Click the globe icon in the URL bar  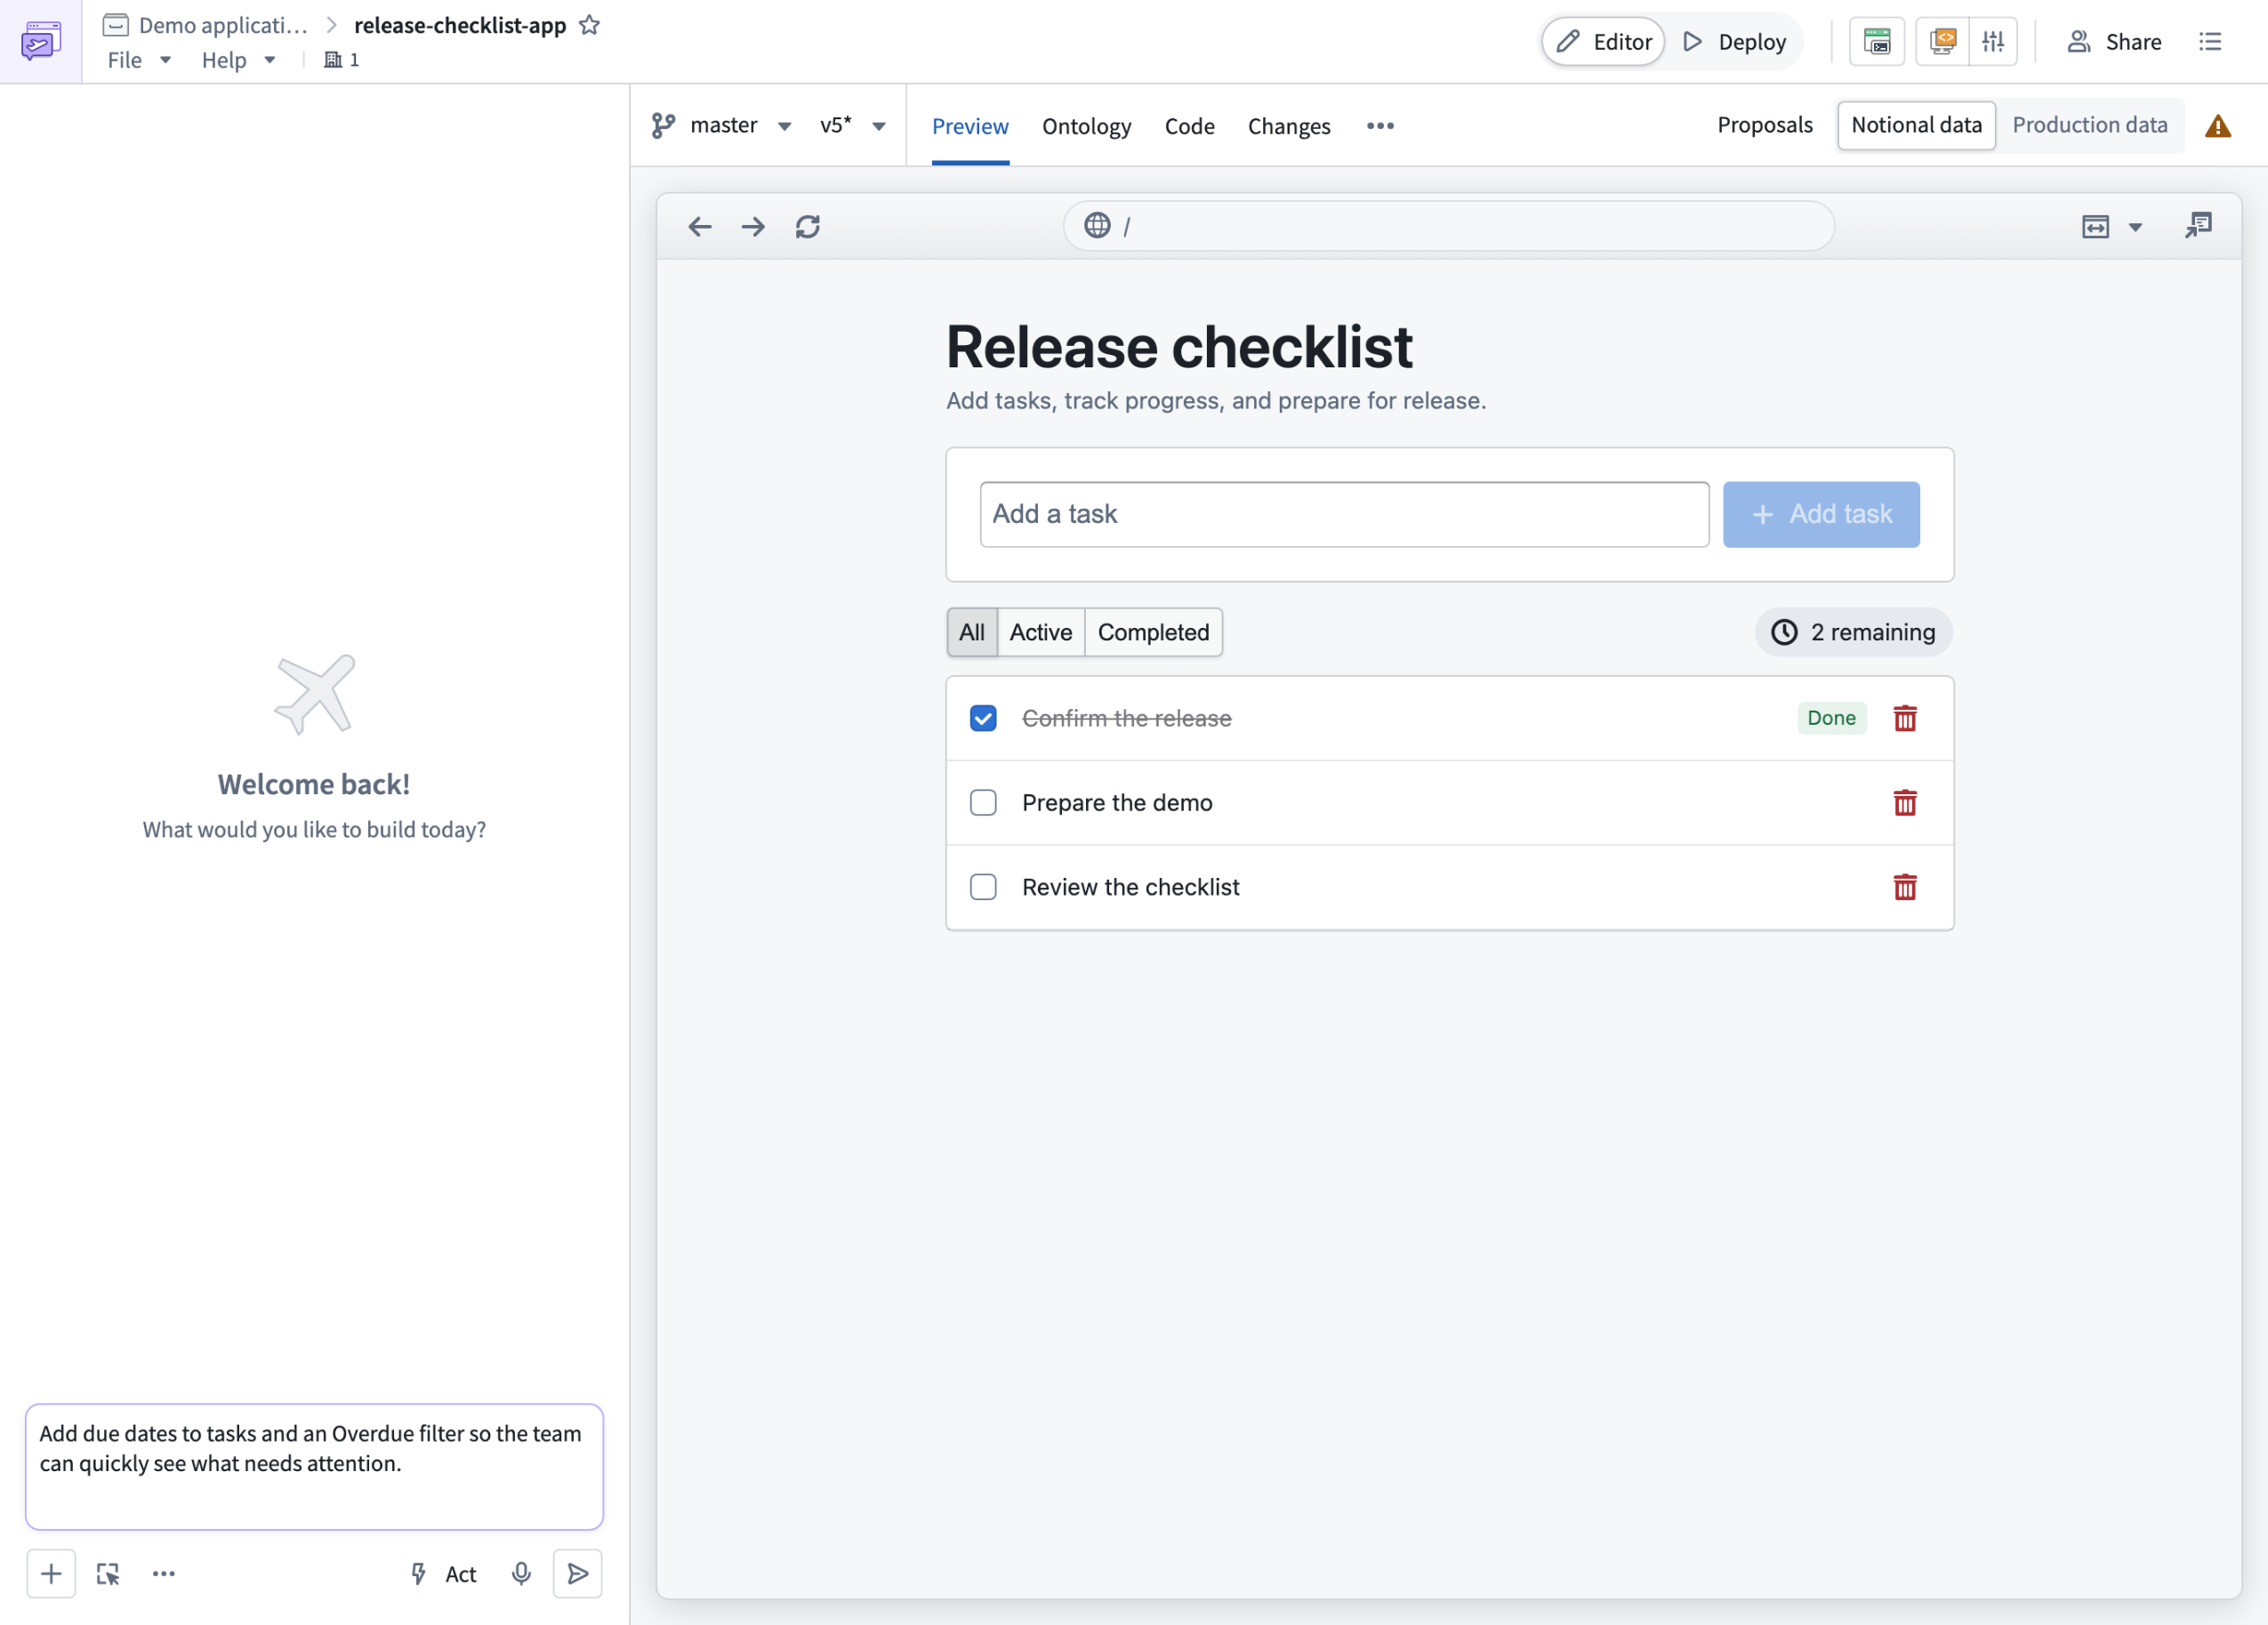pyautogui.click(x=1097, y=226)
